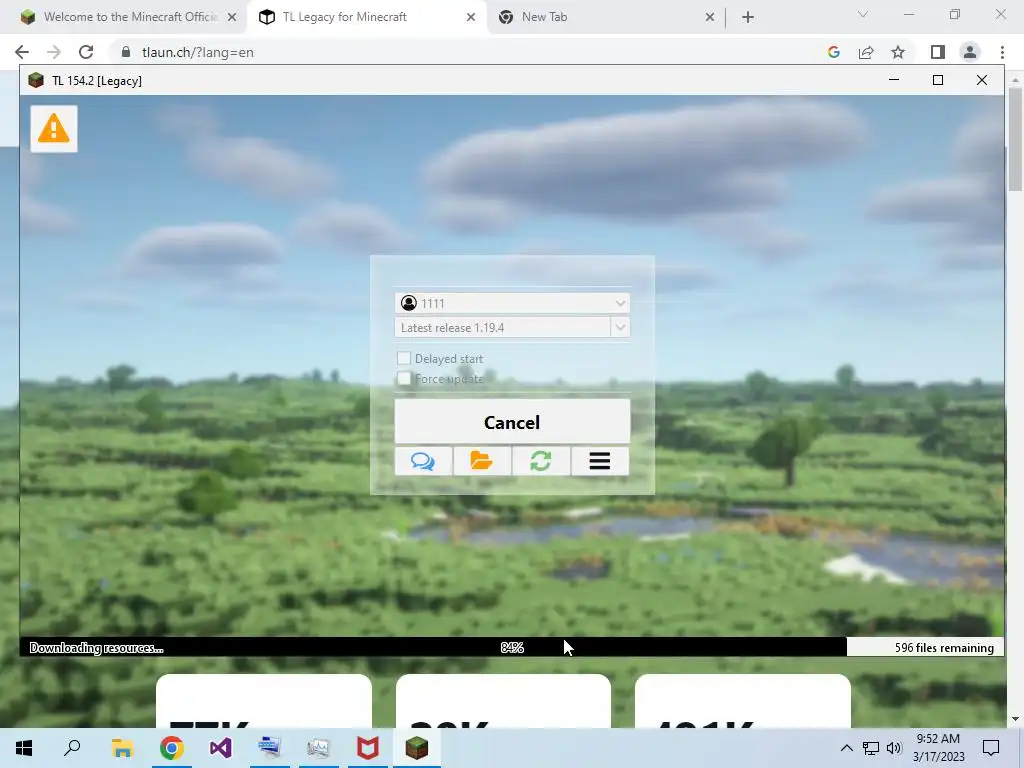Open a new browser tab

point(748,17)
